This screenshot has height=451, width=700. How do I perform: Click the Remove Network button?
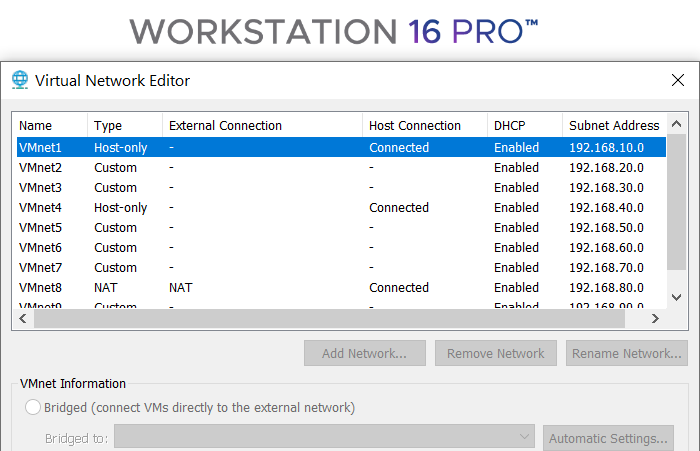pos(496,353)
